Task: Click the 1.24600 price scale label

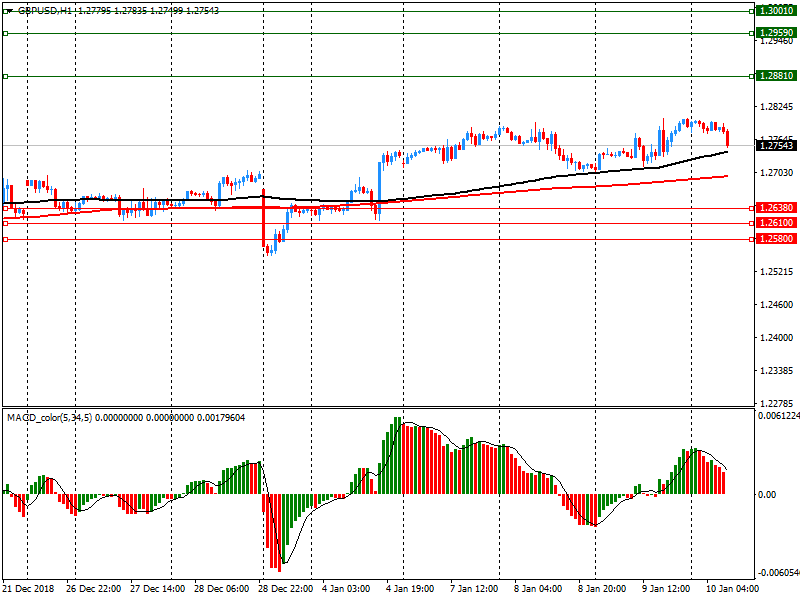Action: [776, 305]
